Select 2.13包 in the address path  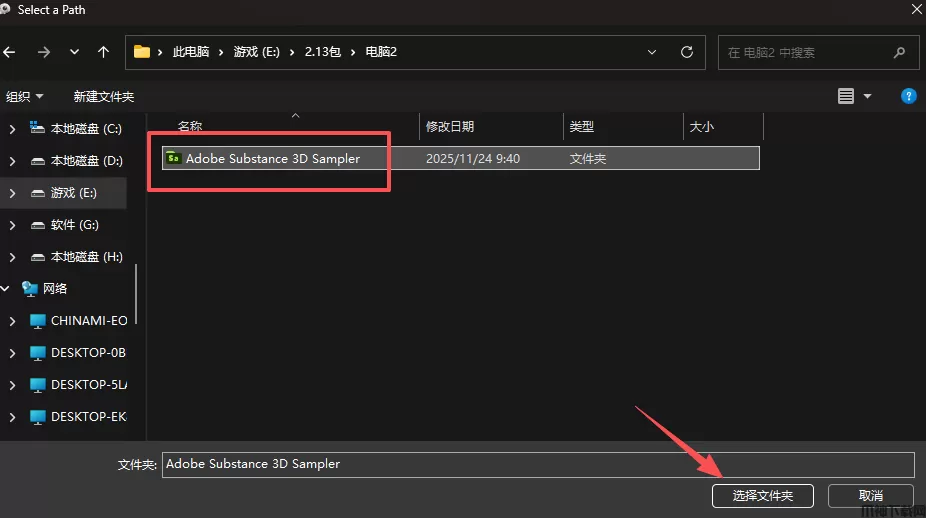click(x=322, y=52)
